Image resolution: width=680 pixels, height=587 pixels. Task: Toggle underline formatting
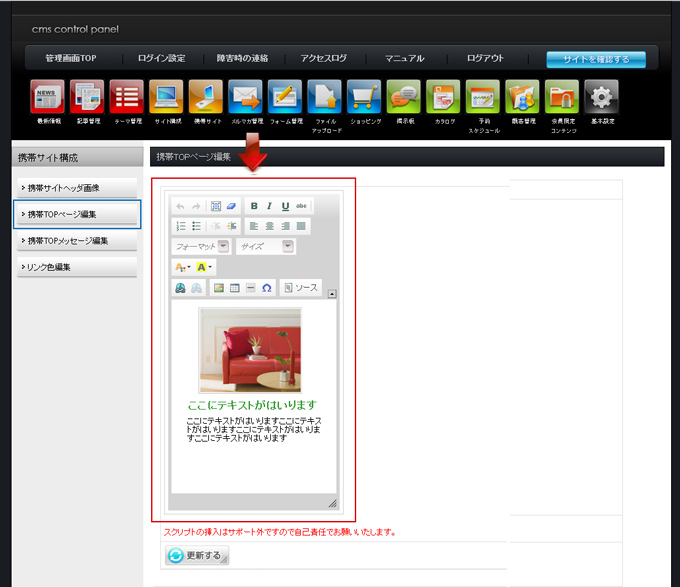click(285, 206)
